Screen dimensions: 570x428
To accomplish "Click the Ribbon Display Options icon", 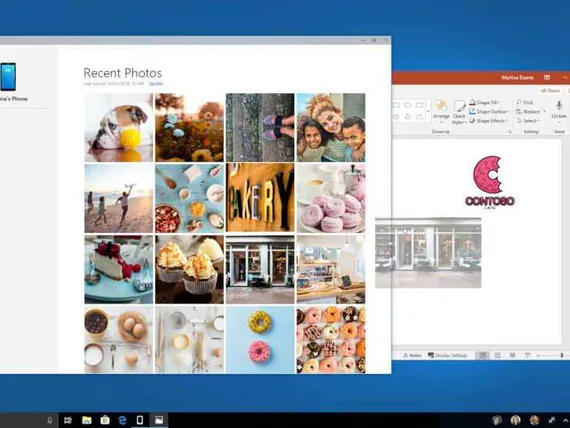I will pyautogui.click(x=547, y=77).
